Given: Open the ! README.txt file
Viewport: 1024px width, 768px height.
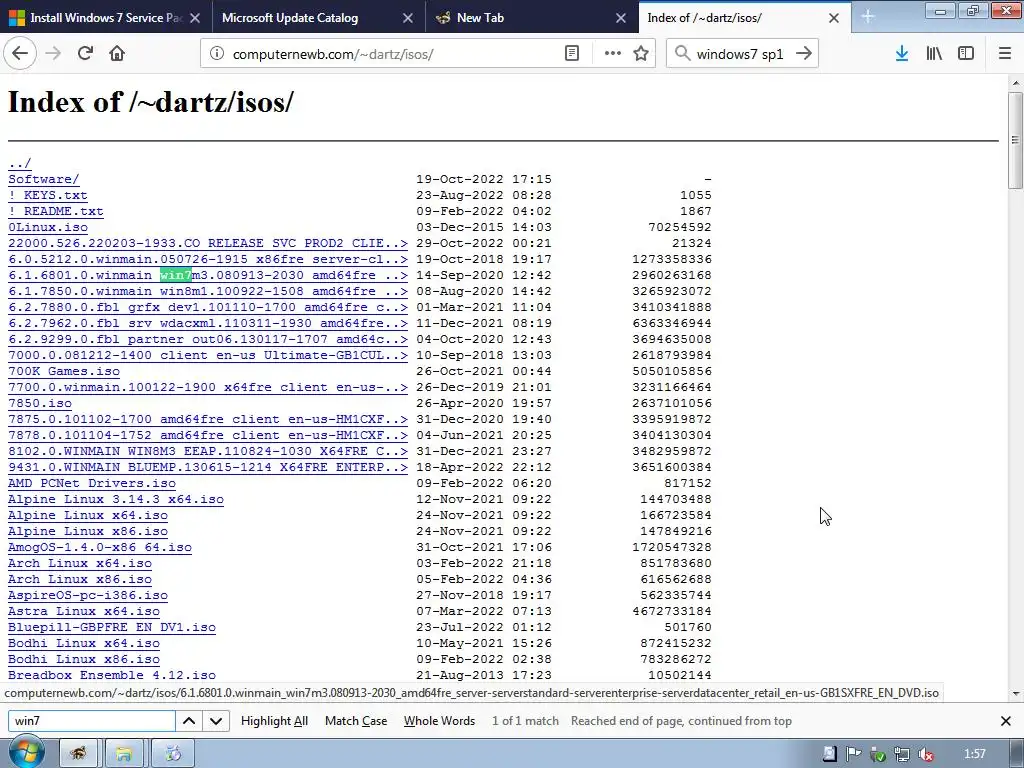Looking at the screenshot, I should pos(56,211).
